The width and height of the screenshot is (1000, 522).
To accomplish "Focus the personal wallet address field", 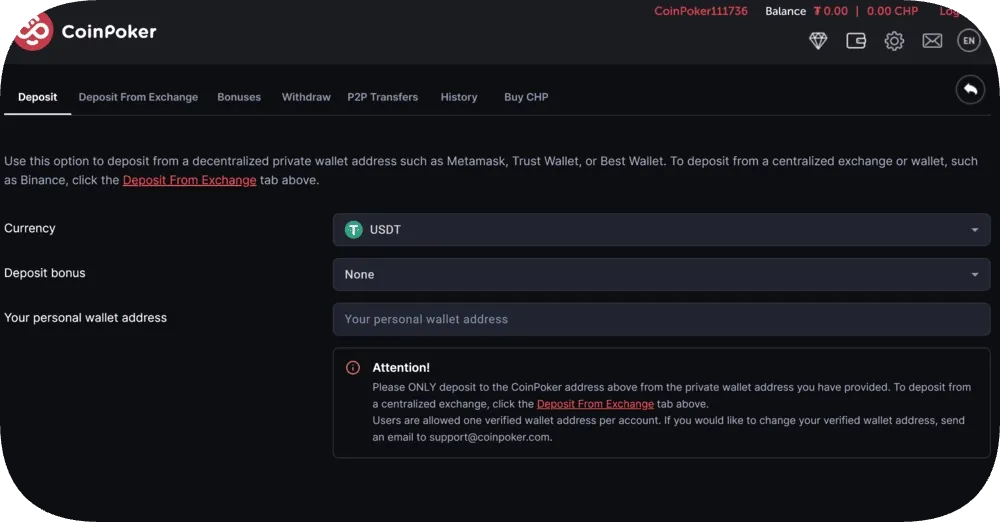I will [x=661, y=319].
